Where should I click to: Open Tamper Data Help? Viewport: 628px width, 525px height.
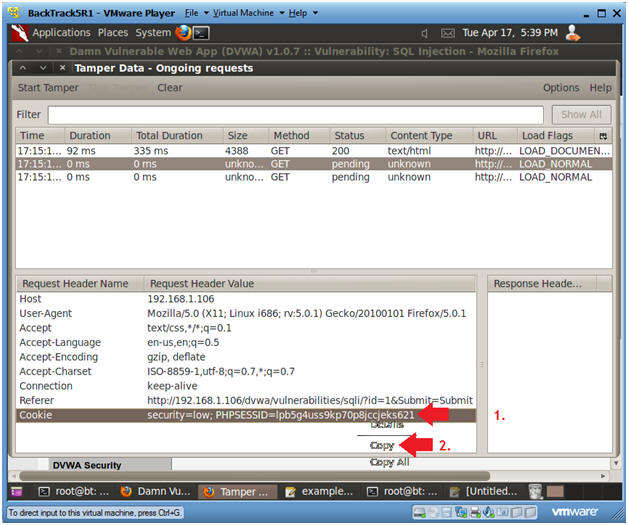(600, 88)
